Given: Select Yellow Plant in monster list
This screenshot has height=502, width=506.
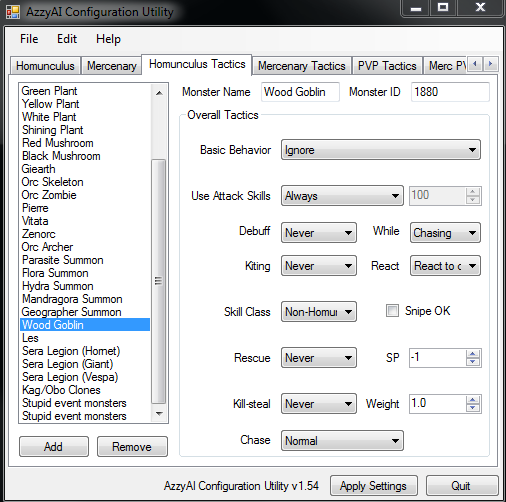Looking at the screenshot, I should [85, 104].
